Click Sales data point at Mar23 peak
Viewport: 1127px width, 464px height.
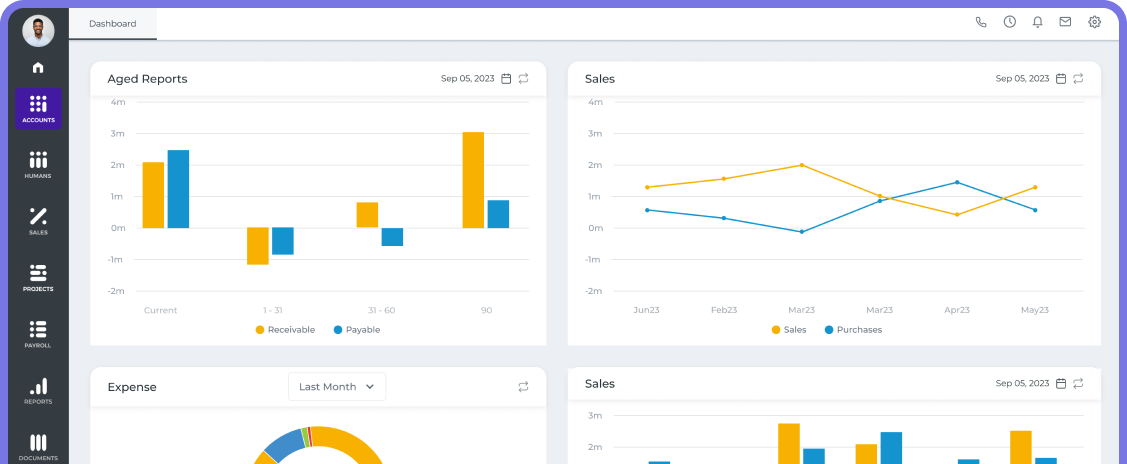pyautogui.click(x=801, y=165)
